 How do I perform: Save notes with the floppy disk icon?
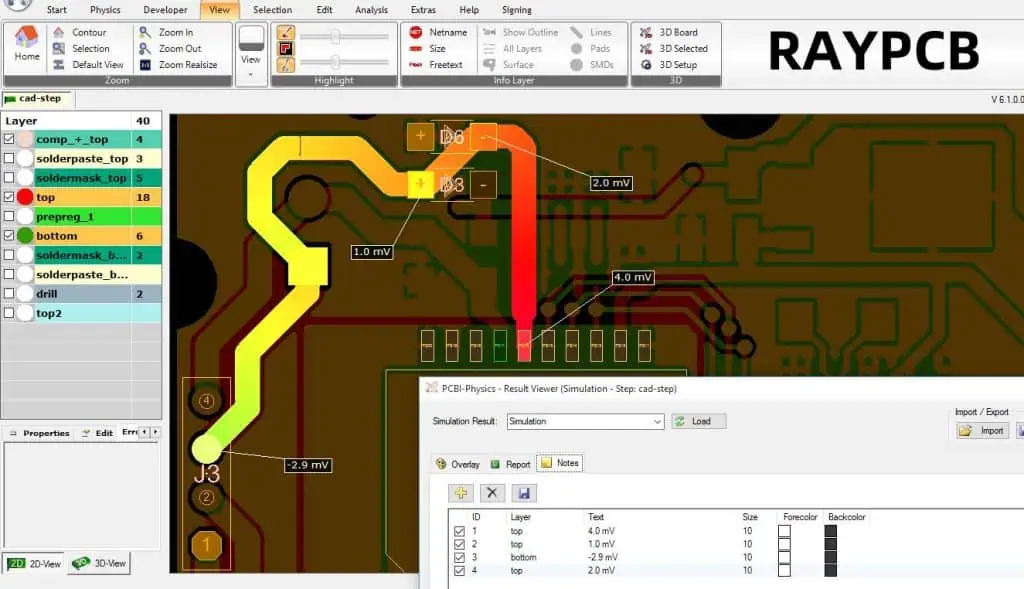point(522,493)
